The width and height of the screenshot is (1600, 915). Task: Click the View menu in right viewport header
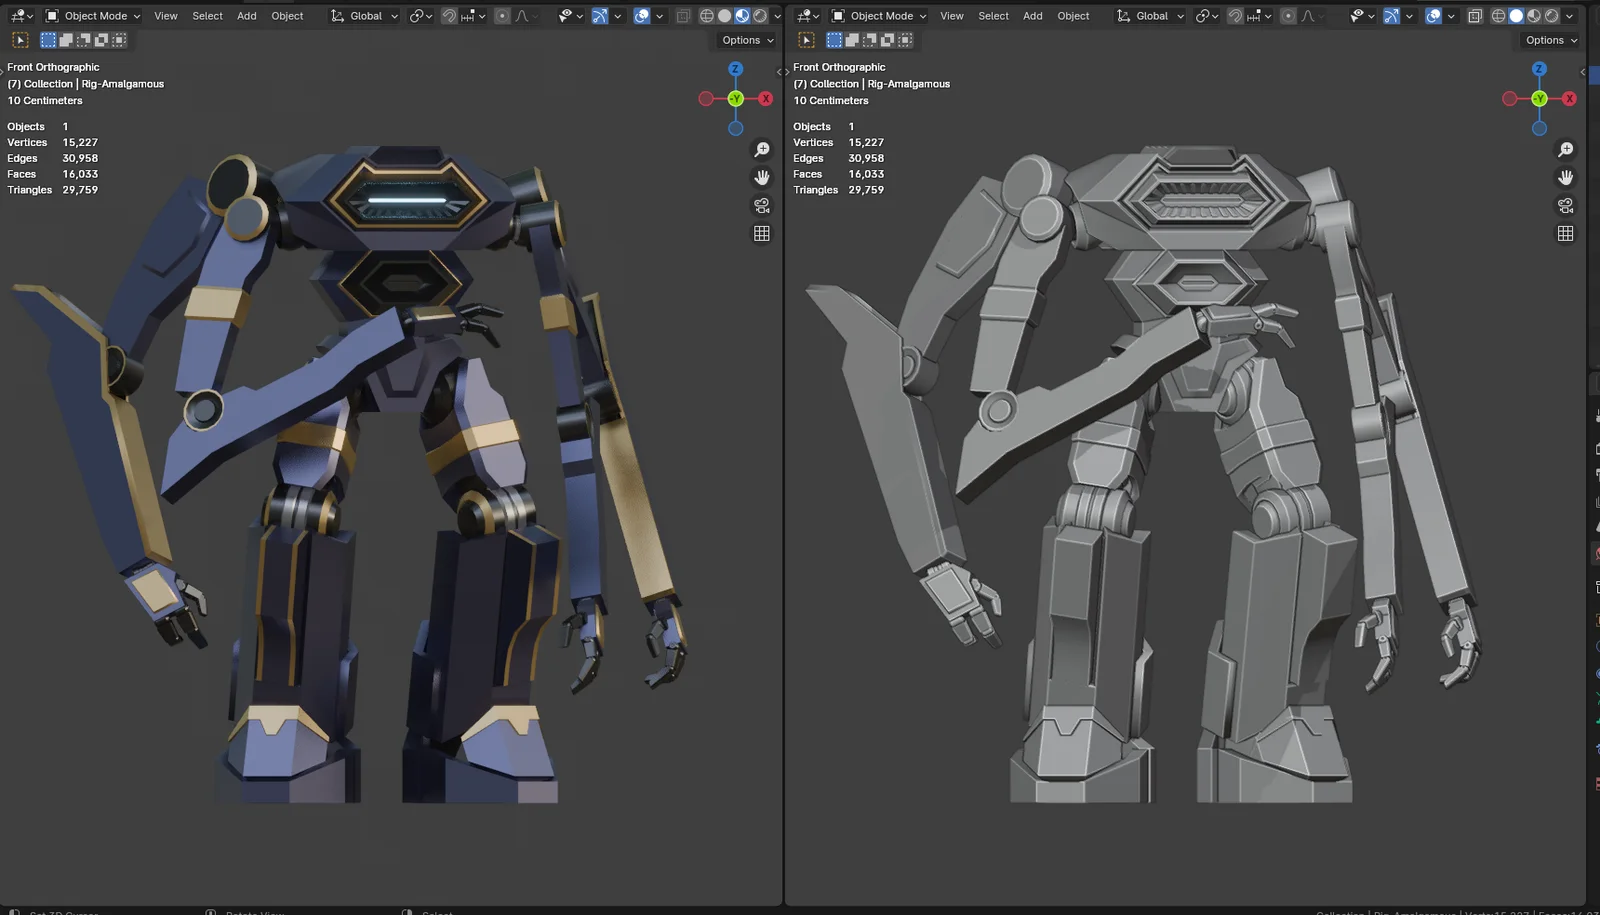tap(951, 15)
